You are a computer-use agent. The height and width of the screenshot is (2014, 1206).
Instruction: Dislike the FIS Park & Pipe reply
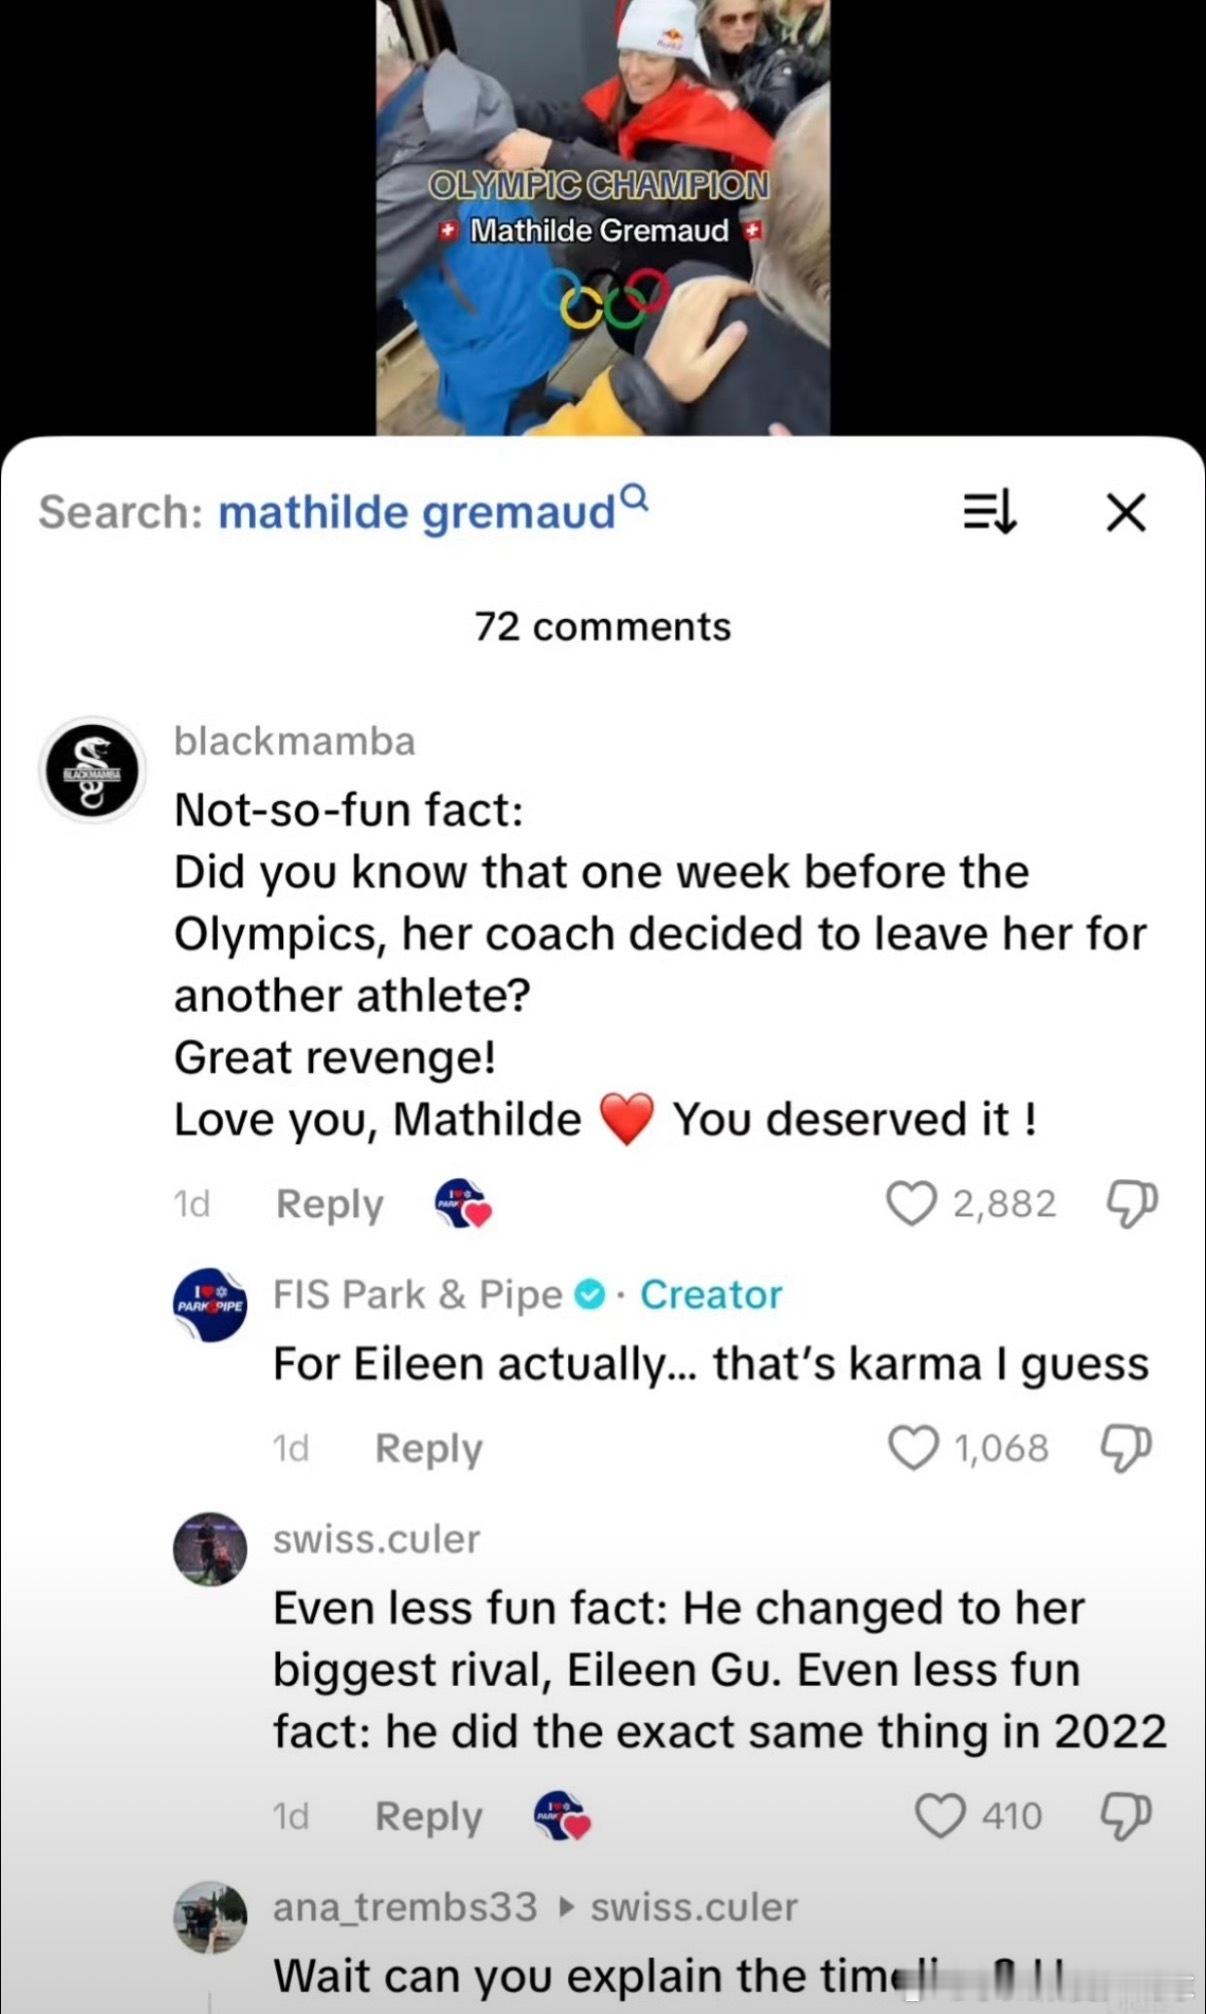click(1126, 1447)
